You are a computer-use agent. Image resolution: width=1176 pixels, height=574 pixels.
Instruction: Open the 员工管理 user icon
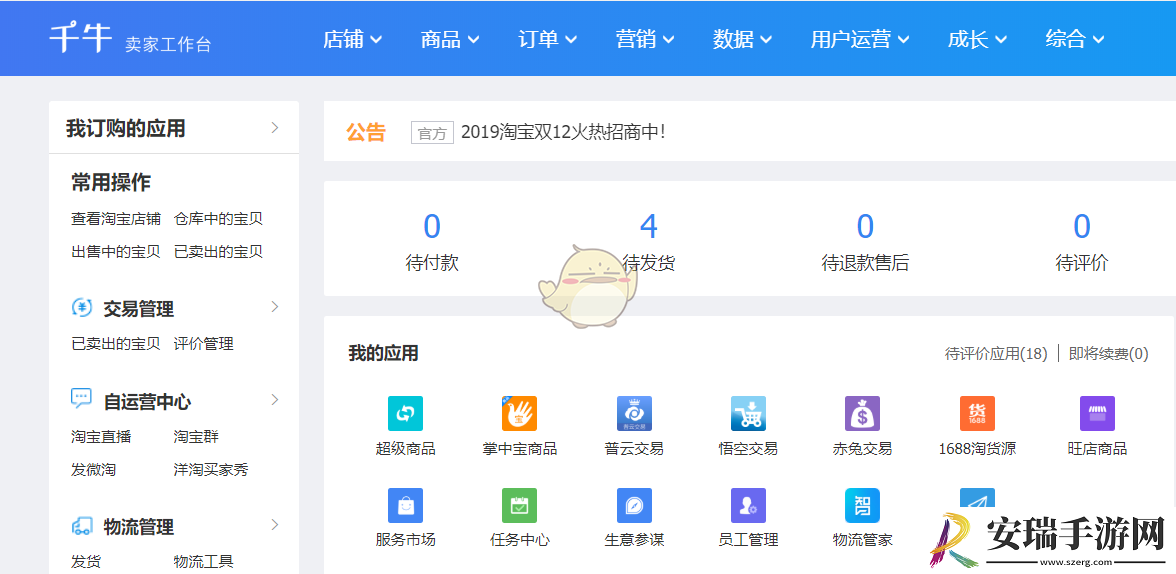pyautogui.click(x=748, y=506)
